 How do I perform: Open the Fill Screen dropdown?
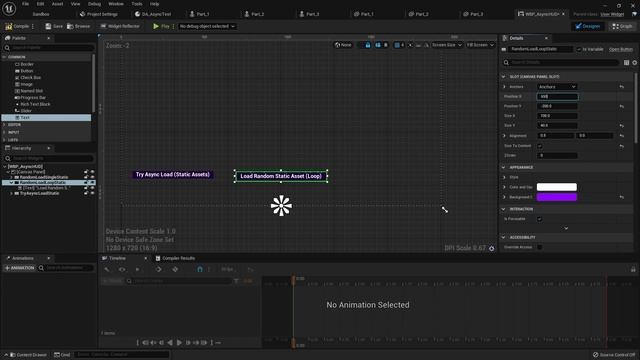point(480,45)
